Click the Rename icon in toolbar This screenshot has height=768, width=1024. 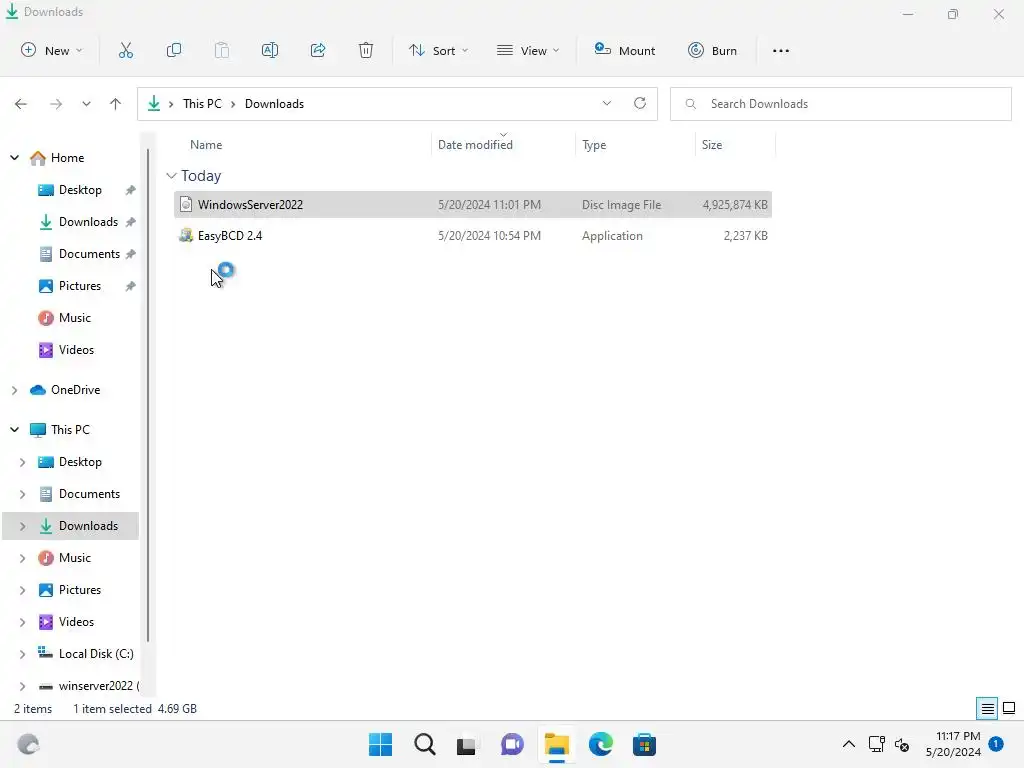(270, 50)
